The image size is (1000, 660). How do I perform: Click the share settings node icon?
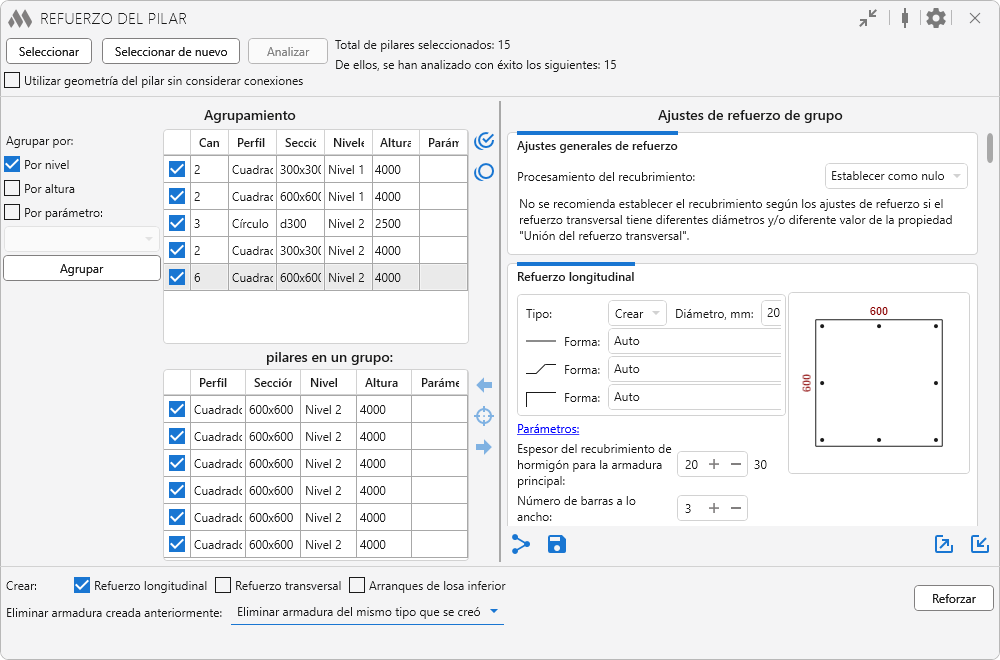521,544
